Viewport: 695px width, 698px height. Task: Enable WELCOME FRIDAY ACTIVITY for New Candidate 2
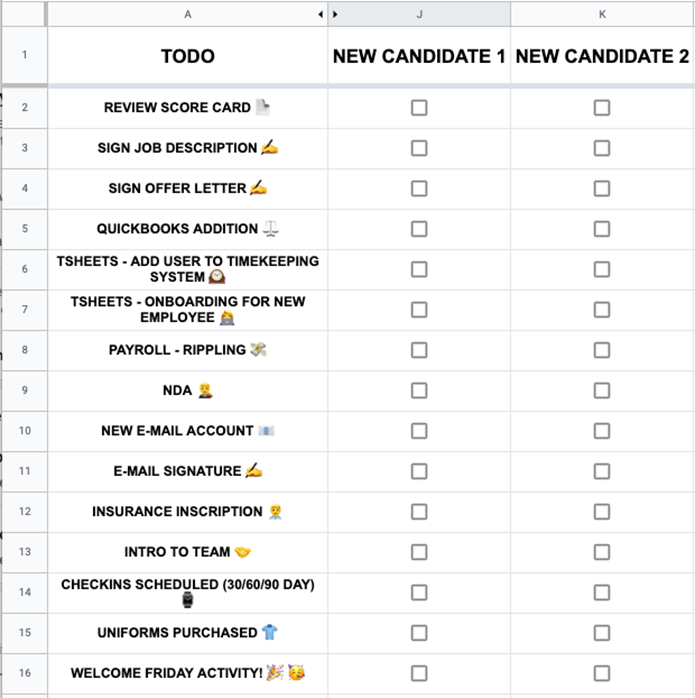click(601, 673)
